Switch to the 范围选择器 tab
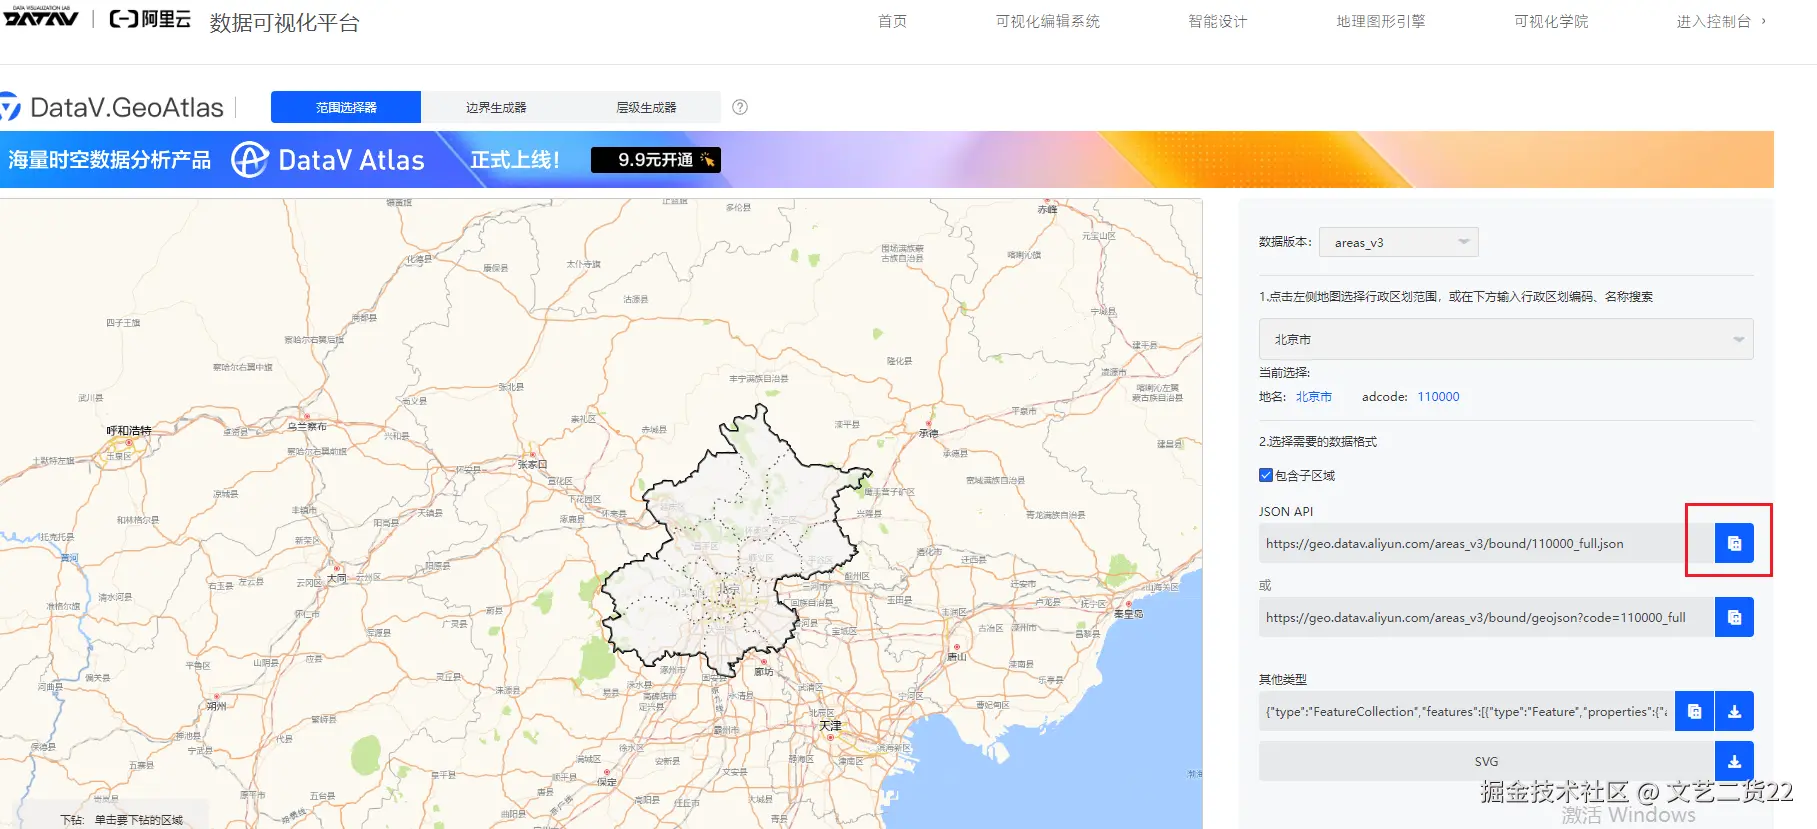The height and width of the screenshot is (829, 1817). tap(346, 107)
